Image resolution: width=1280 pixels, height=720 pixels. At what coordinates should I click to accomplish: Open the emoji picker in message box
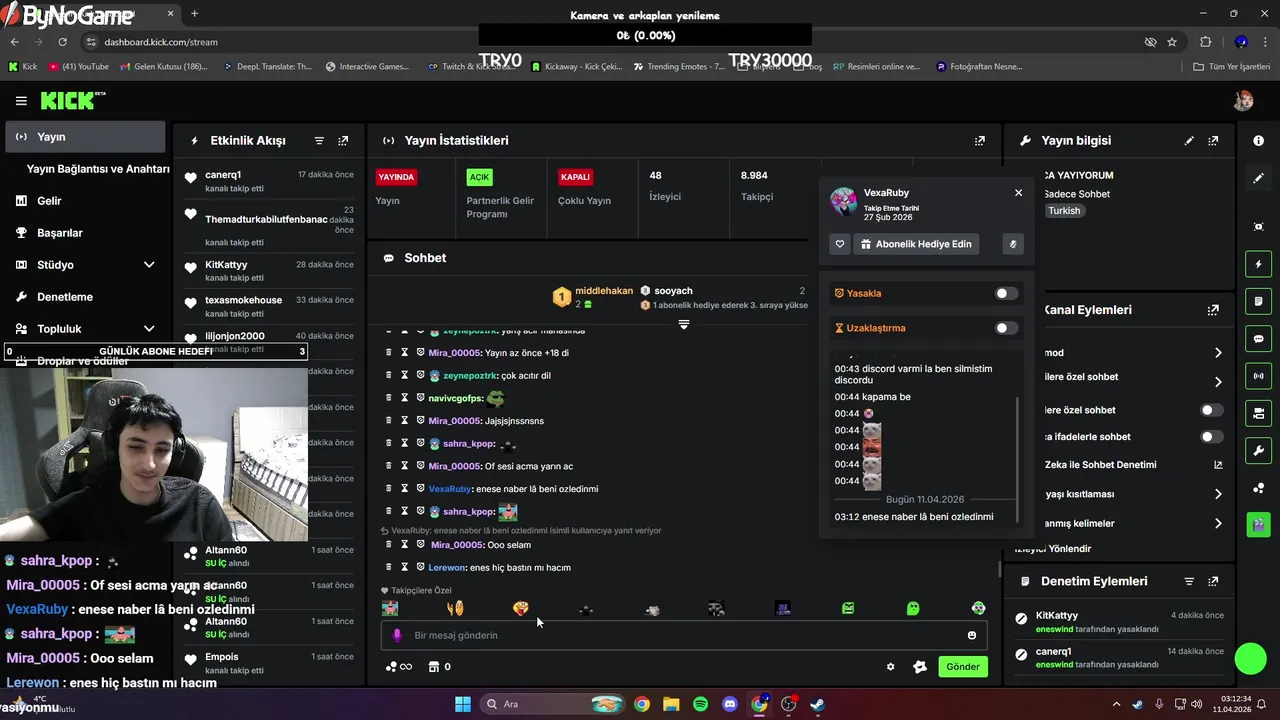(x=972, y=635)
